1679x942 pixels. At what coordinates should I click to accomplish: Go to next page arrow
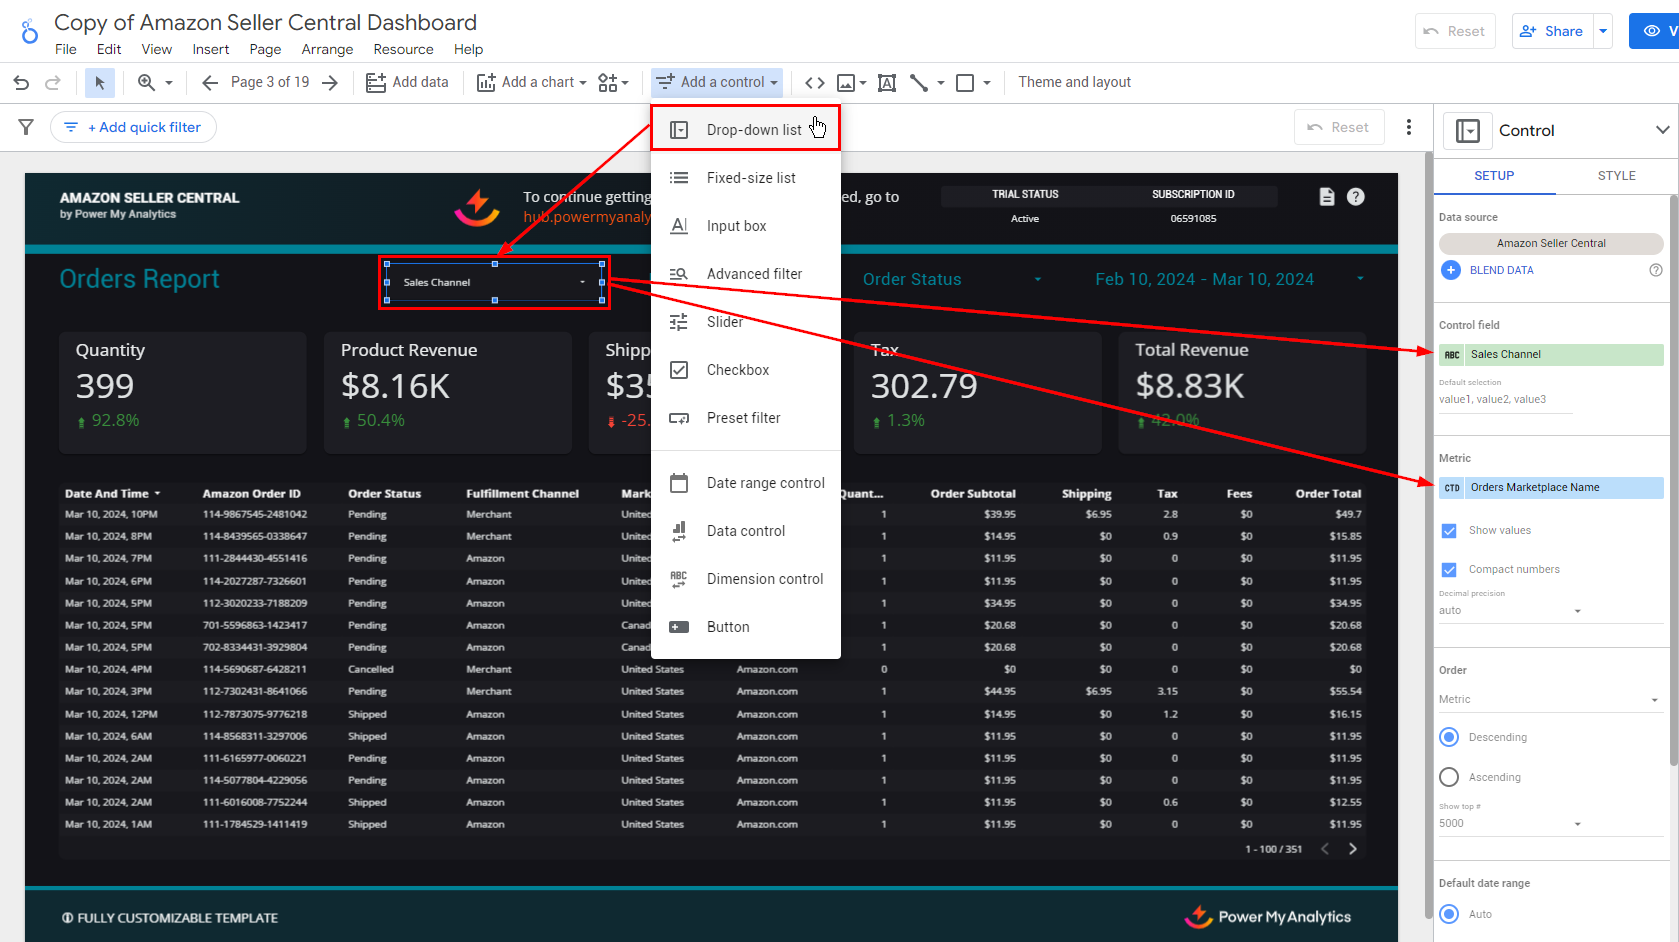pyautogui.click(x=330, y=83)
